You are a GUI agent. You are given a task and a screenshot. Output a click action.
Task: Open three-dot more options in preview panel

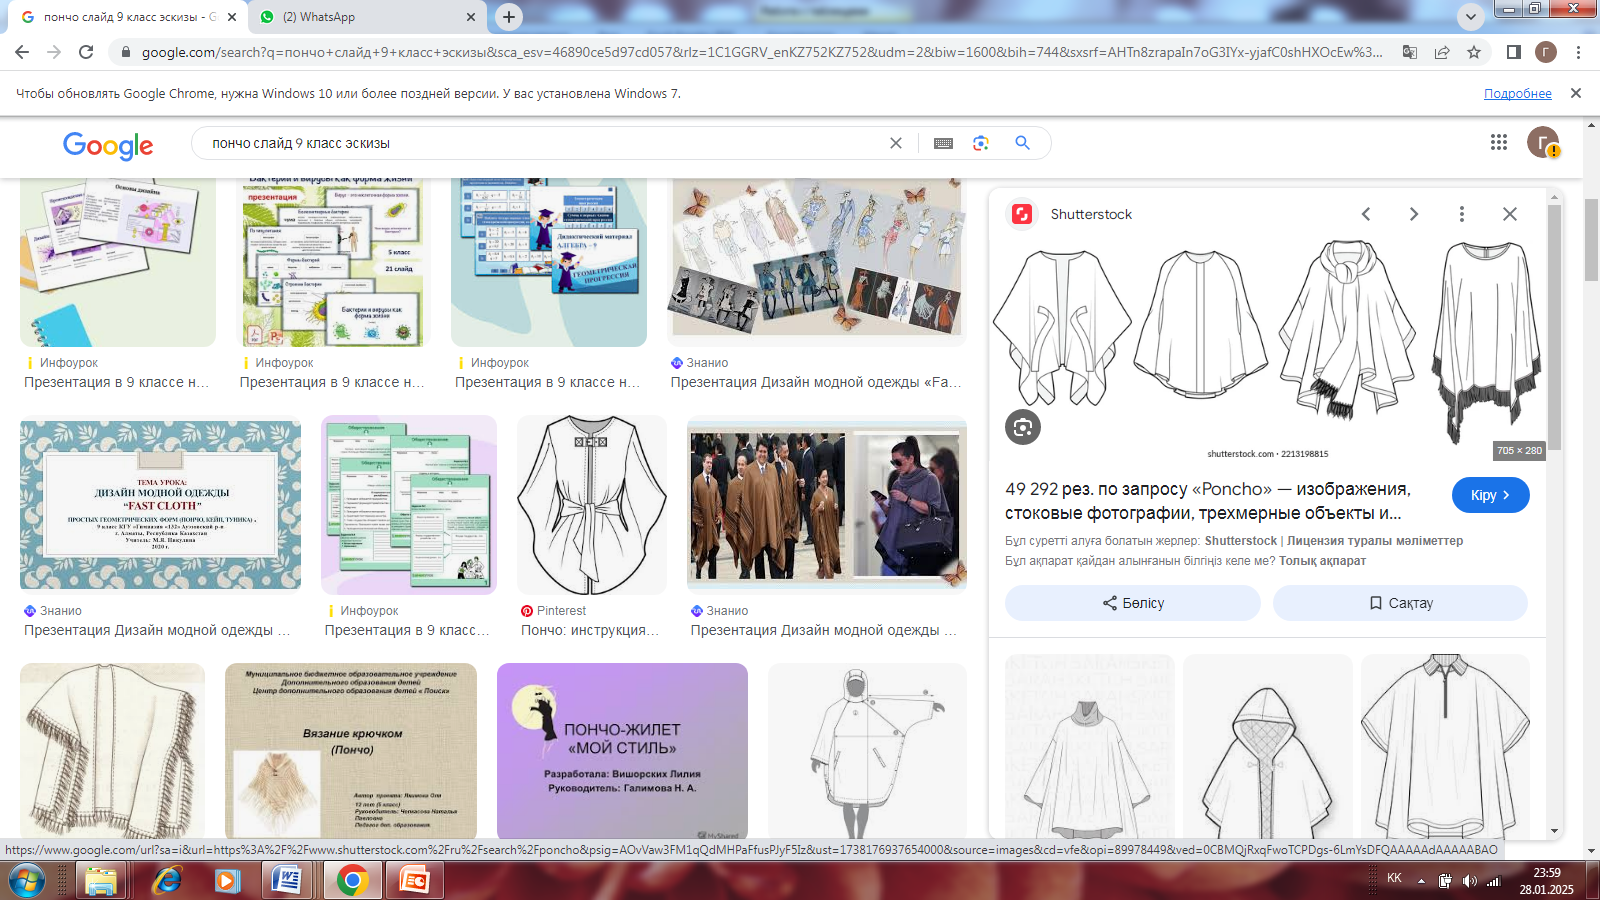pyautogui.click(x=1461, y=214)
